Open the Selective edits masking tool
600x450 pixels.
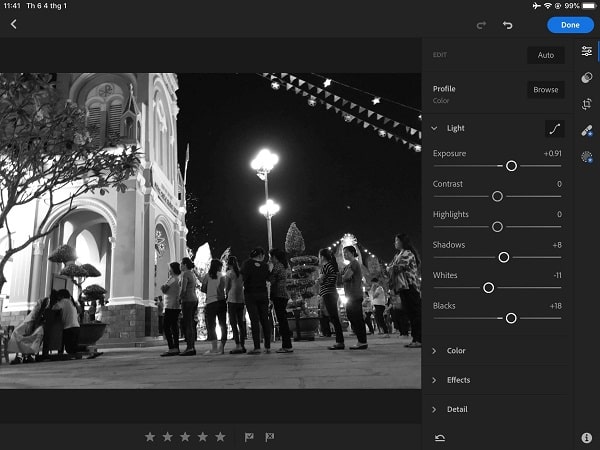pos(587,157)
